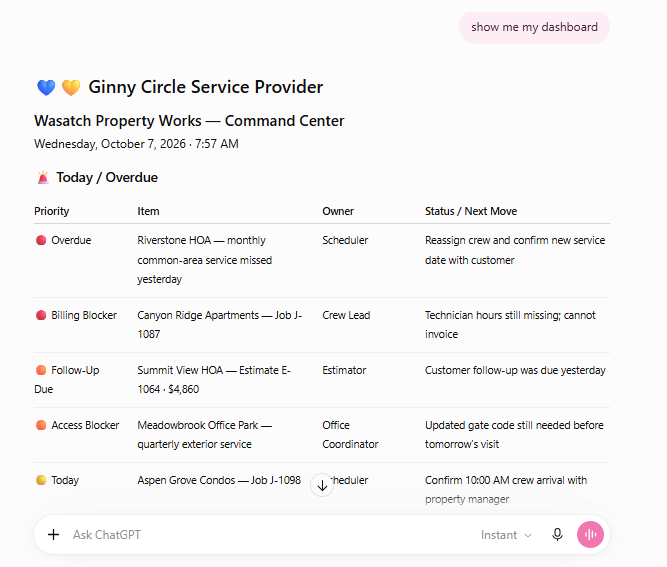Click the orange heart emoji in heading
Image resolution: width=667 pixels, height=567 pixels.
(x=71, y=88)
